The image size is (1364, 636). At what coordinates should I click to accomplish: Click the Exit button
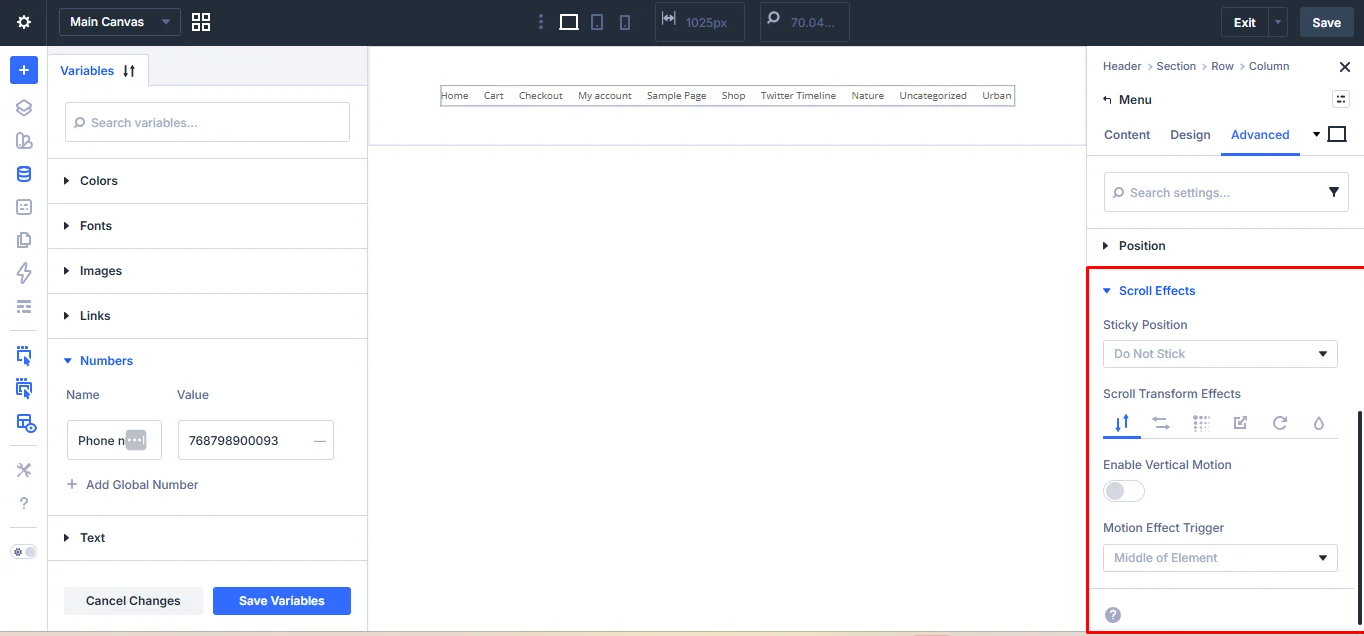pos(1244,22)
